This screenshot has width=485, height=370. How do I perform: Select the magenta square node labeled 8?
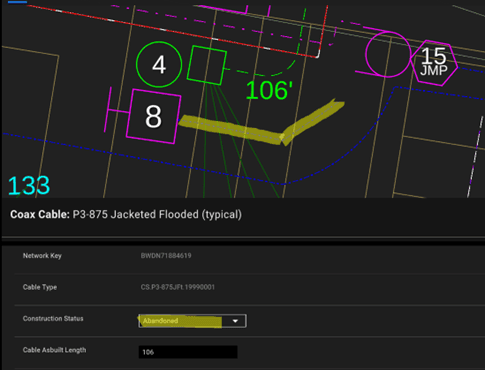coord(154,117)
